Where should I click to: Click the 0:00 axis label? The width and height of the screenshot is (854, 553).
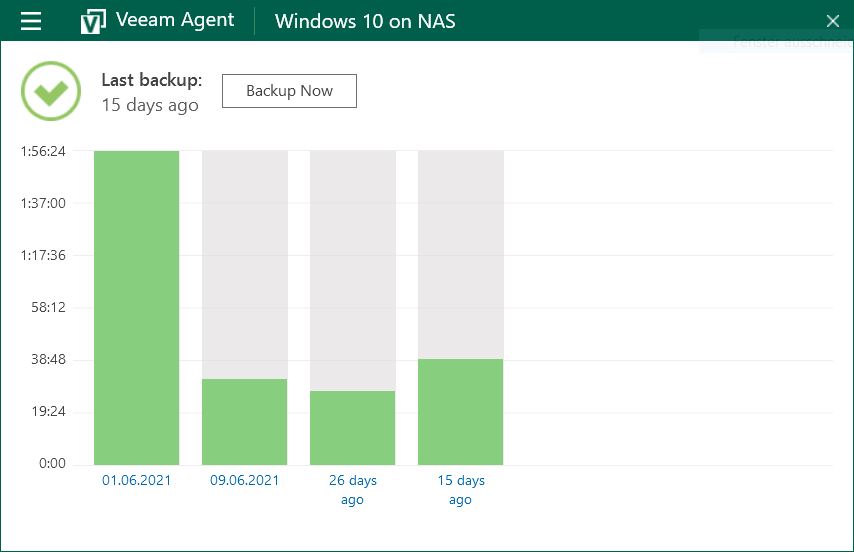[52, 464]
